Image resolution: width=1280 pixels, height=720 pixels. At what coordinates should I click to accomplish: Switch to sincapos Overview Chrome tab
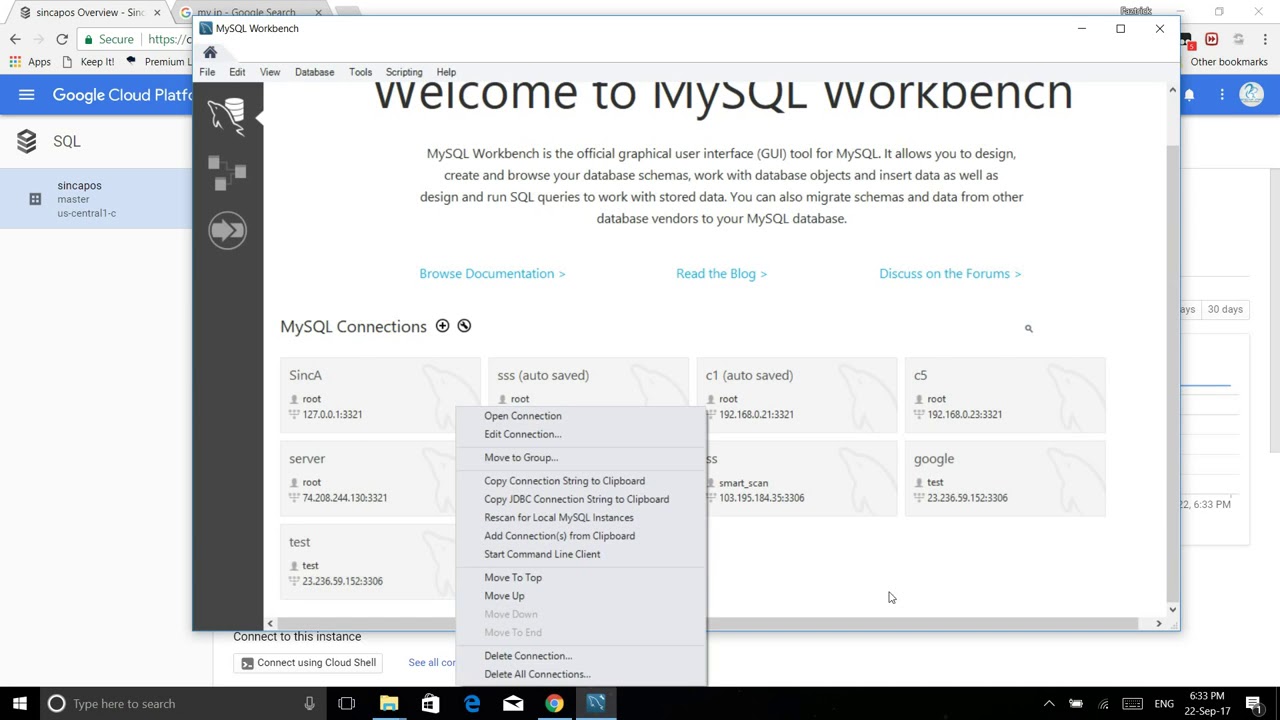pyautogui.click(x=90, y=12)
